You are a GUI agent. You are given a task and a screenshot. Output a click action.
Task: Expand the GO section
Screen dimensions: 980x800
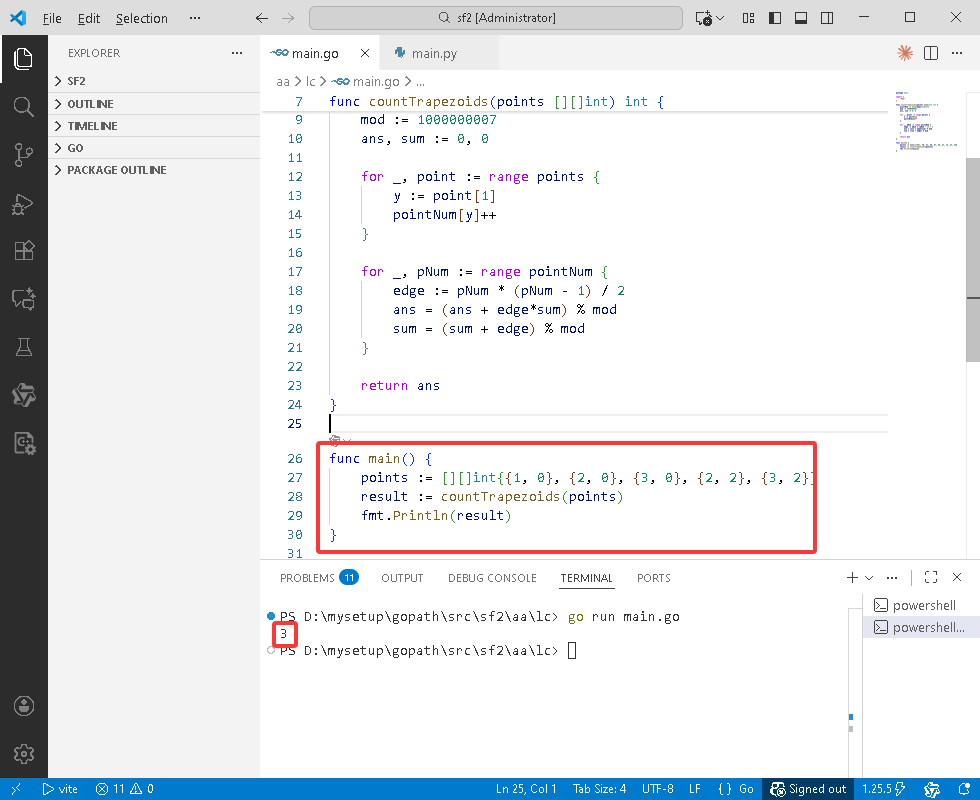pyautogui.click(x=154, y=148)
